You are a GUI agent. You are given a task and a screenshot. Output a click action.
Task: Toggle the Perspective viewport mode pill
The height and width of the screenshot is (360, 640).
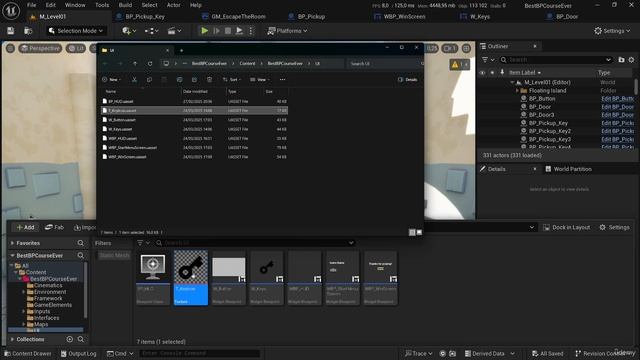[40, 49]
